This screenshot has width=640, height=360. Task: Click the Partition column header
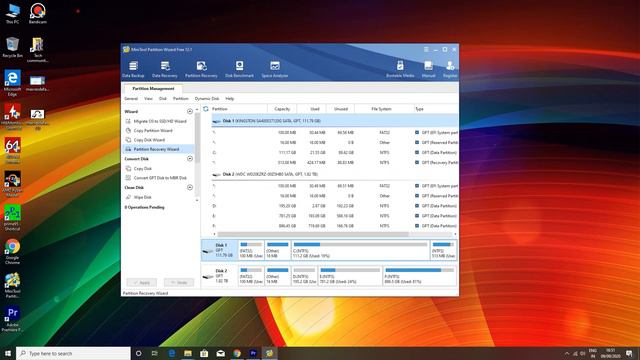pos(239,109)
